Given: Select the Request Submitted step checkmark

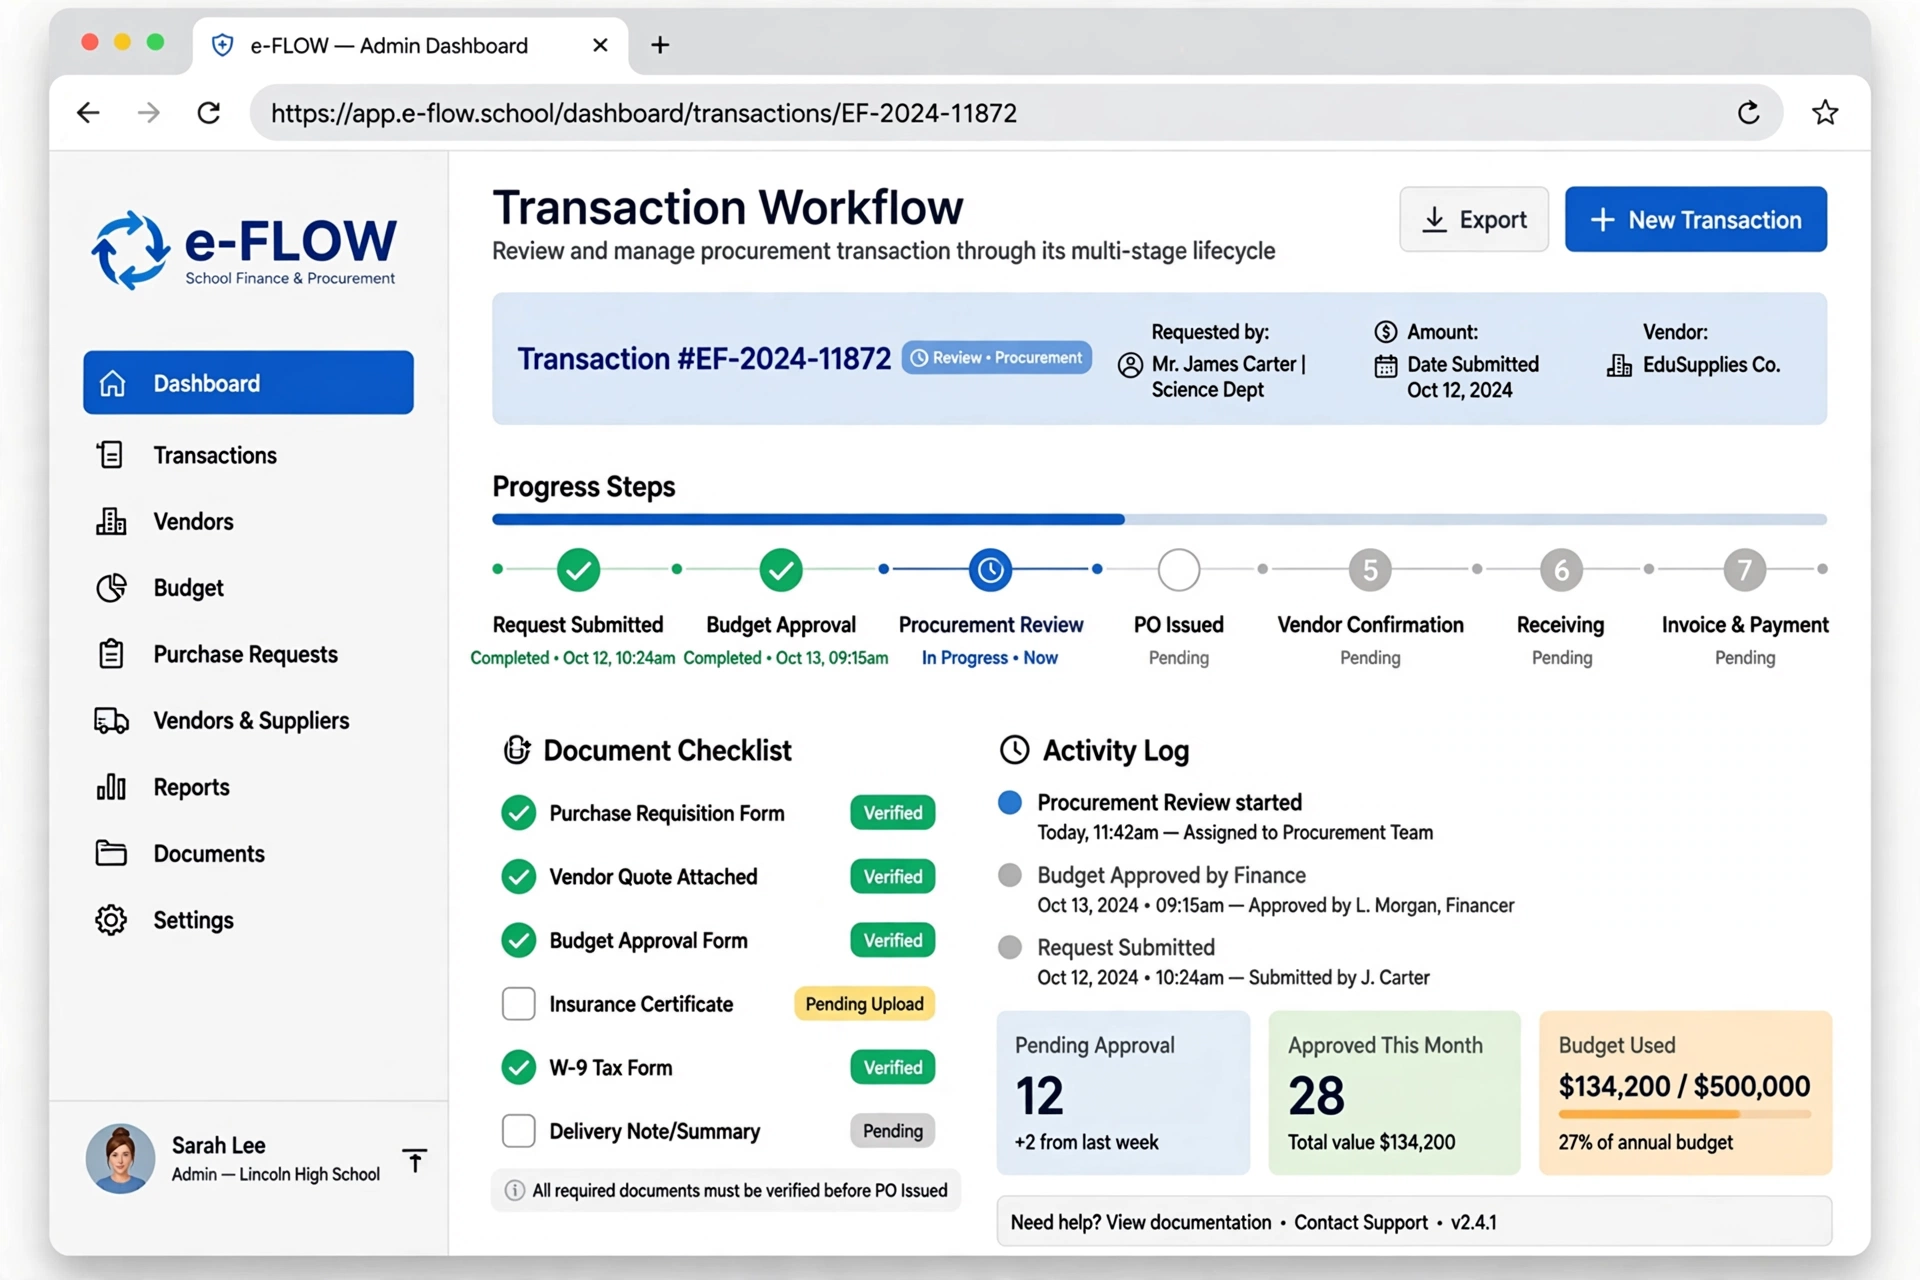Looking at the screenshot, I should click(578, 569).
